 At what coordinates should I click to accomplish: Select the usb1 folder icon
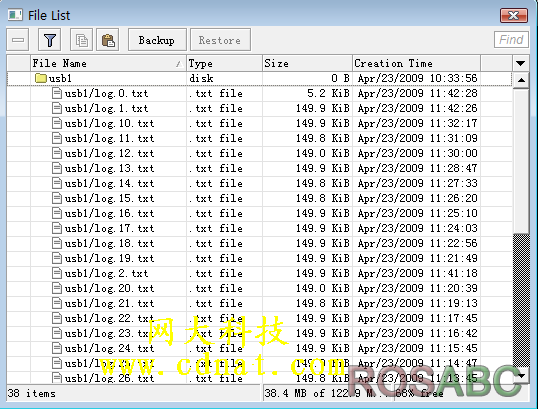point(40,78)
